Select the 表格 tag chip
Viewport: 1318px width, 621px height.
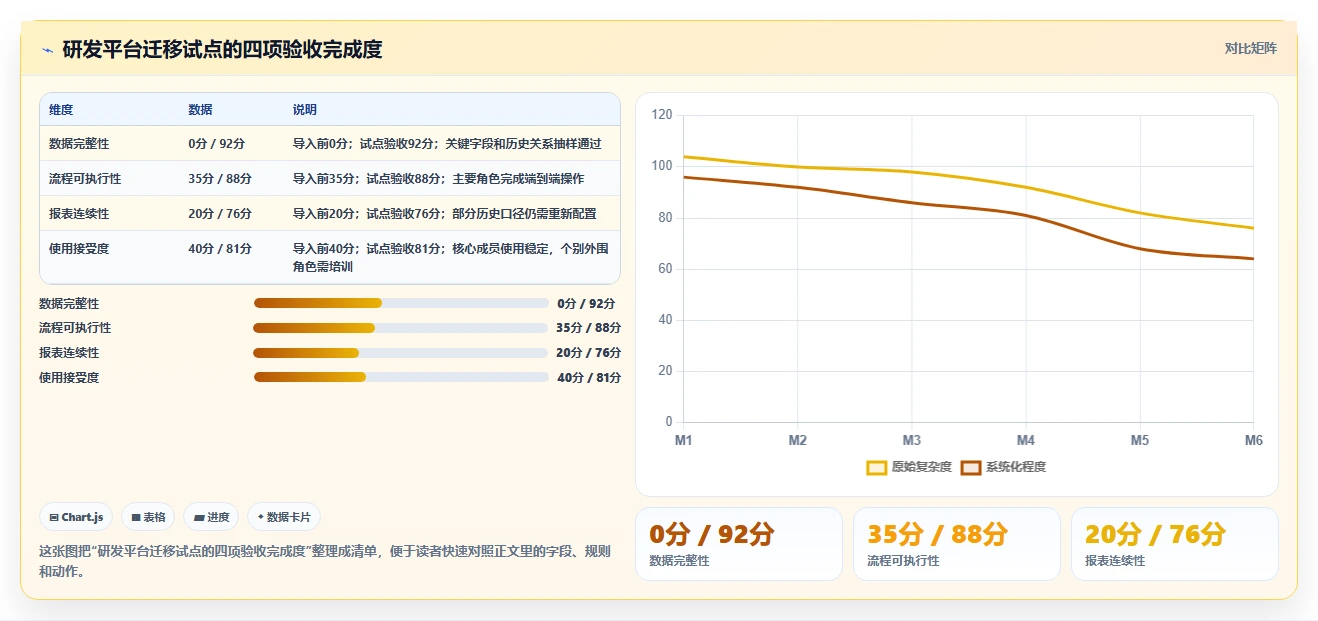tap(148, 517)
